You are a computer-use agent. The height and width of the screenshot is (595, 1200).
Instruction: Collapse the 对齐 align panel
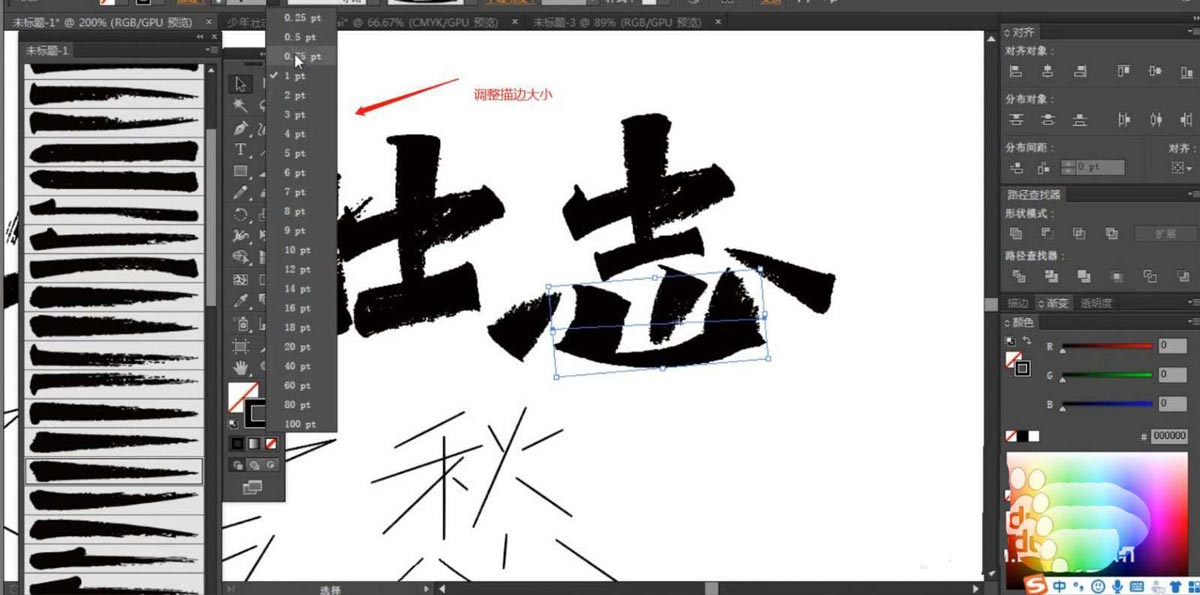tap(1006, 33)
